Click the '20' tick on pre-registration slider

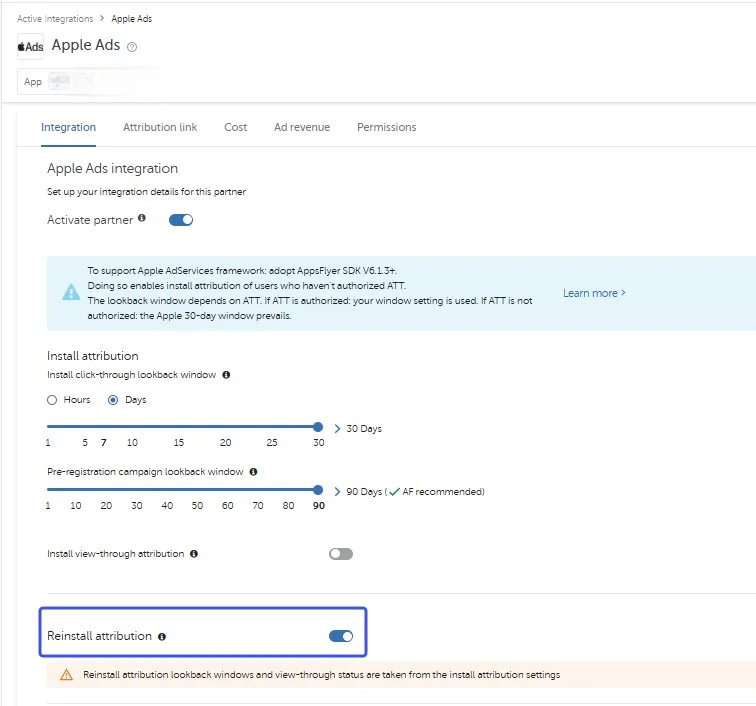(106, 505)
